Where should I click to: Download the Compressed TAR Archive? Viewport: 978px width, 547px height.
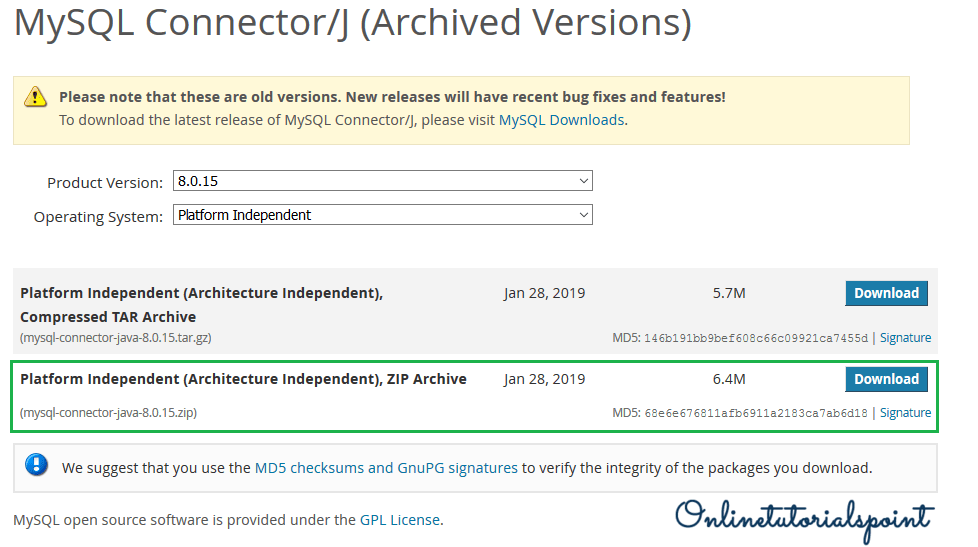pos(886,293)
